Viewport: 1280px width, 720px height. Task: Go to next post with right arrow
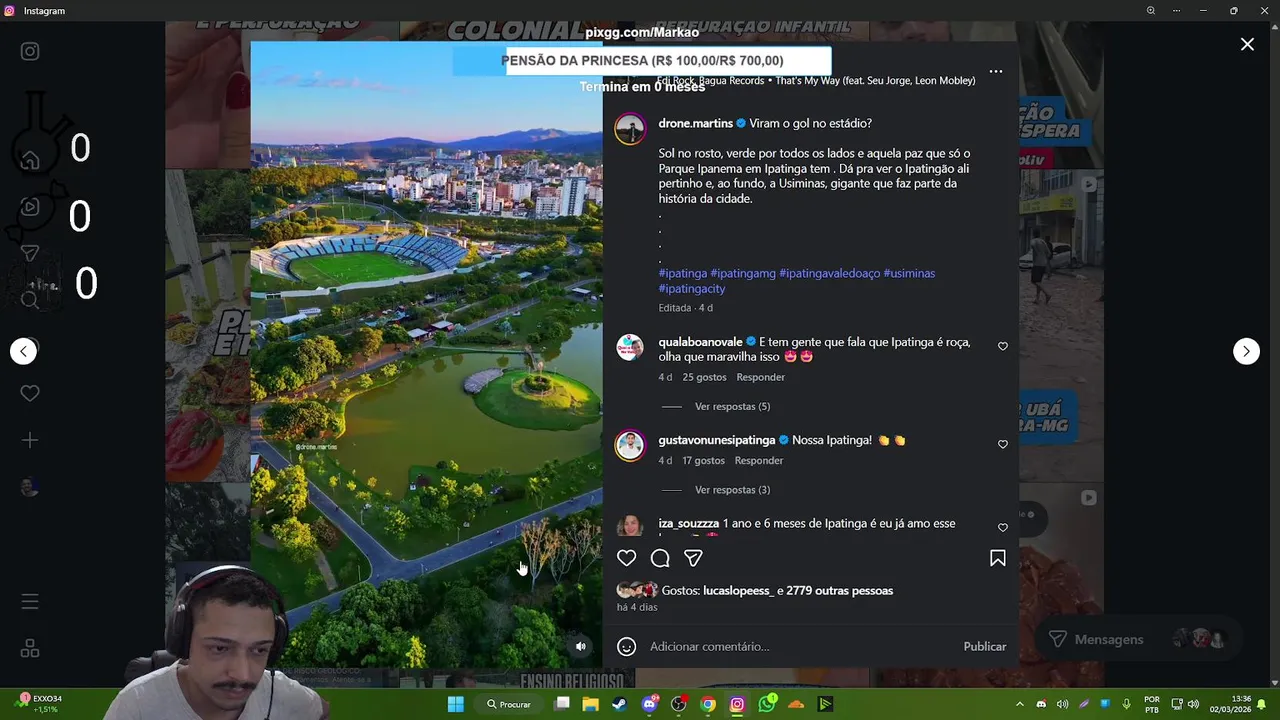point(1246,351)
